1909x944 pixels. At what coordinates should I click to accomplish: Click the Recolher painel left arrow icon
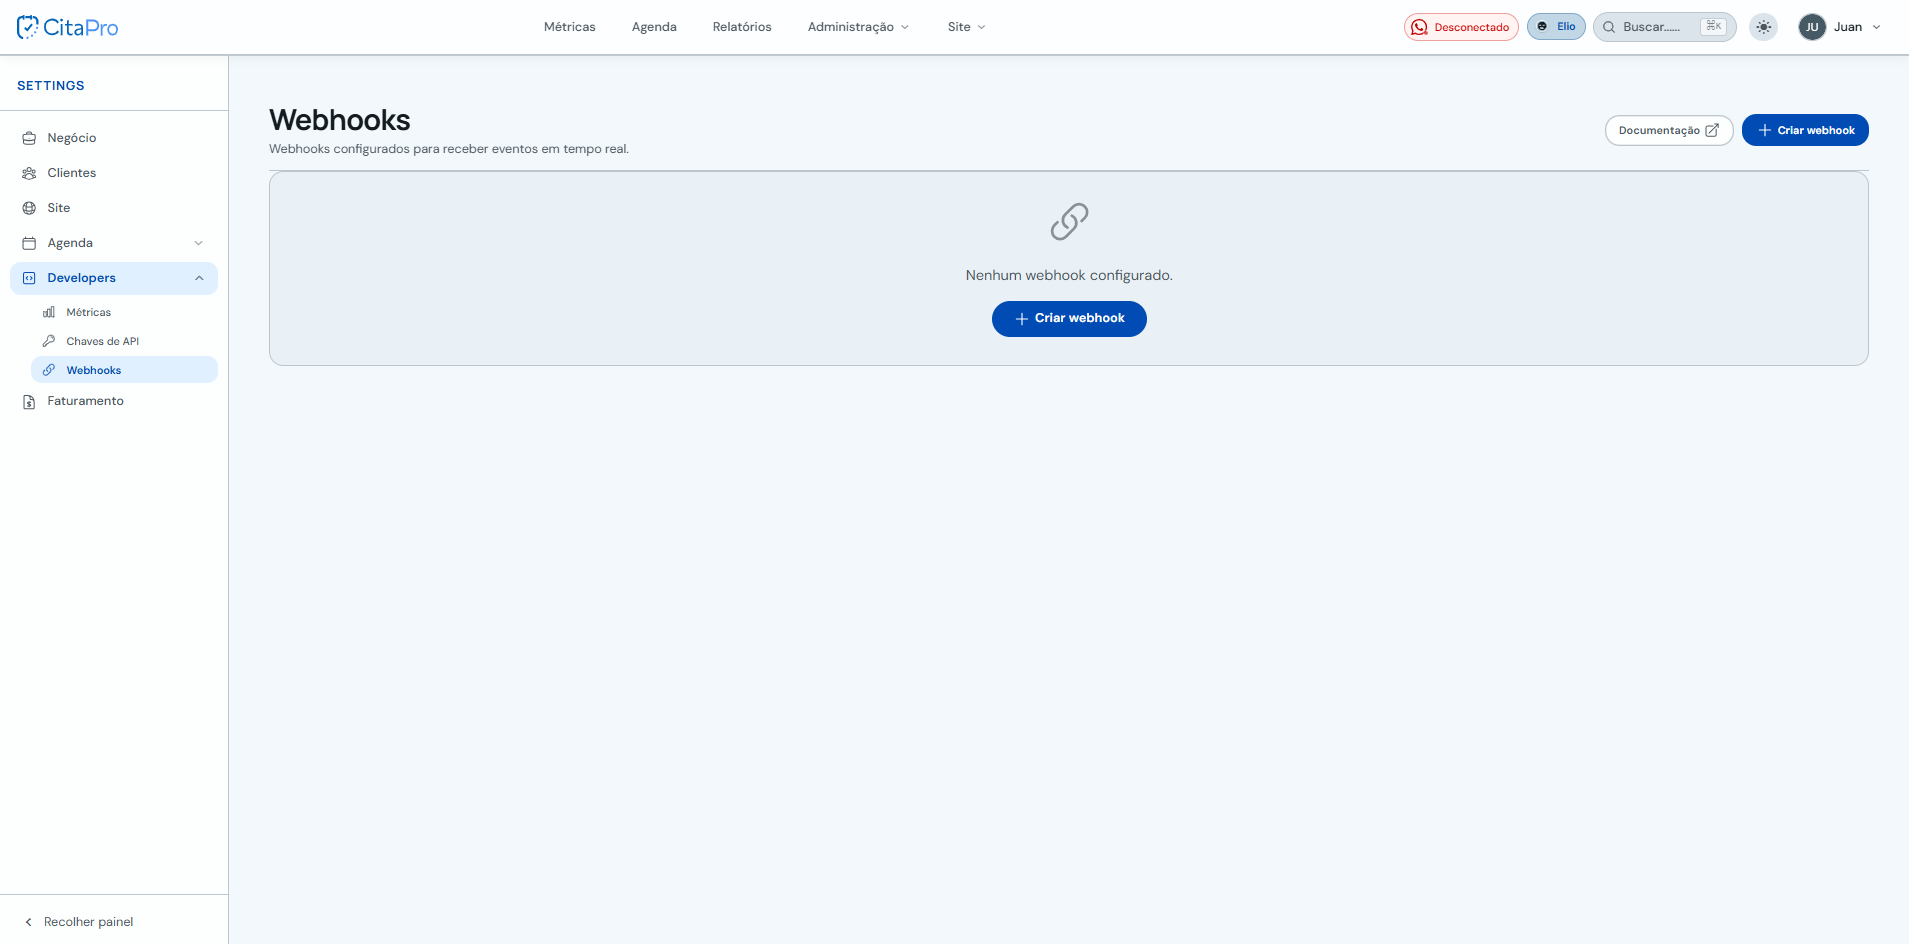28,922
